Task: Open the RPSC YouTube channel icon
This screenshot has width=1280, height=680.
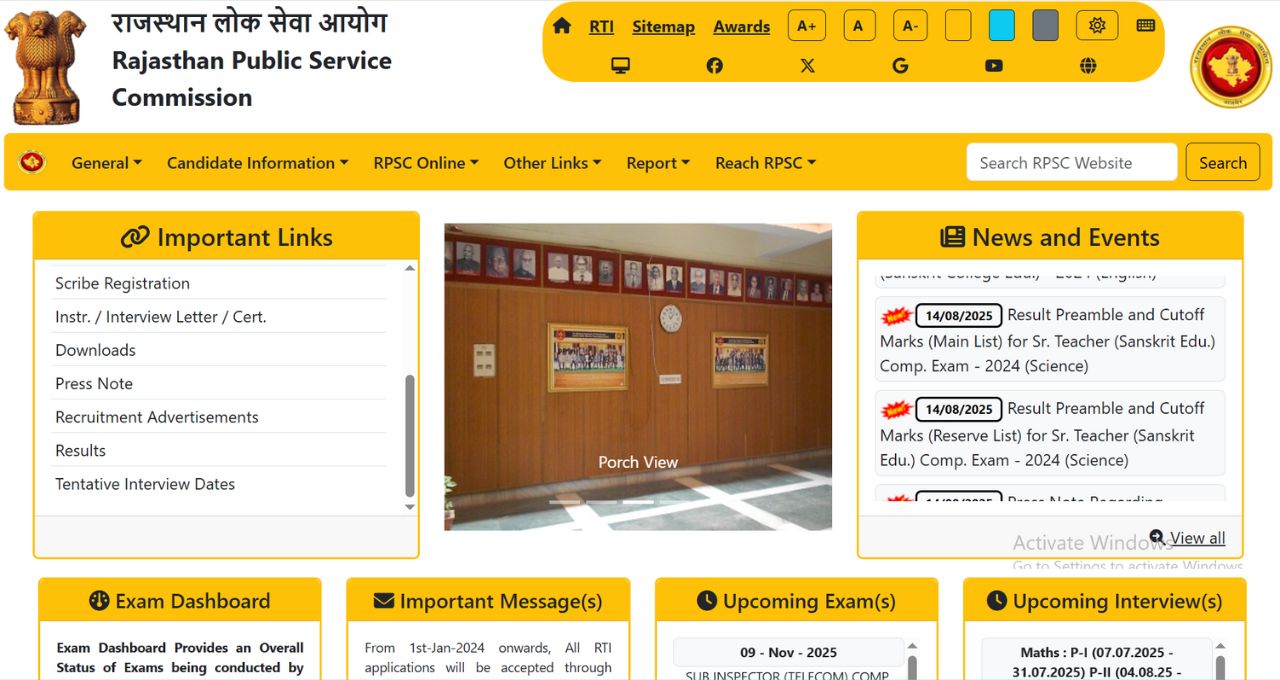Action: (x=994, y=66)
